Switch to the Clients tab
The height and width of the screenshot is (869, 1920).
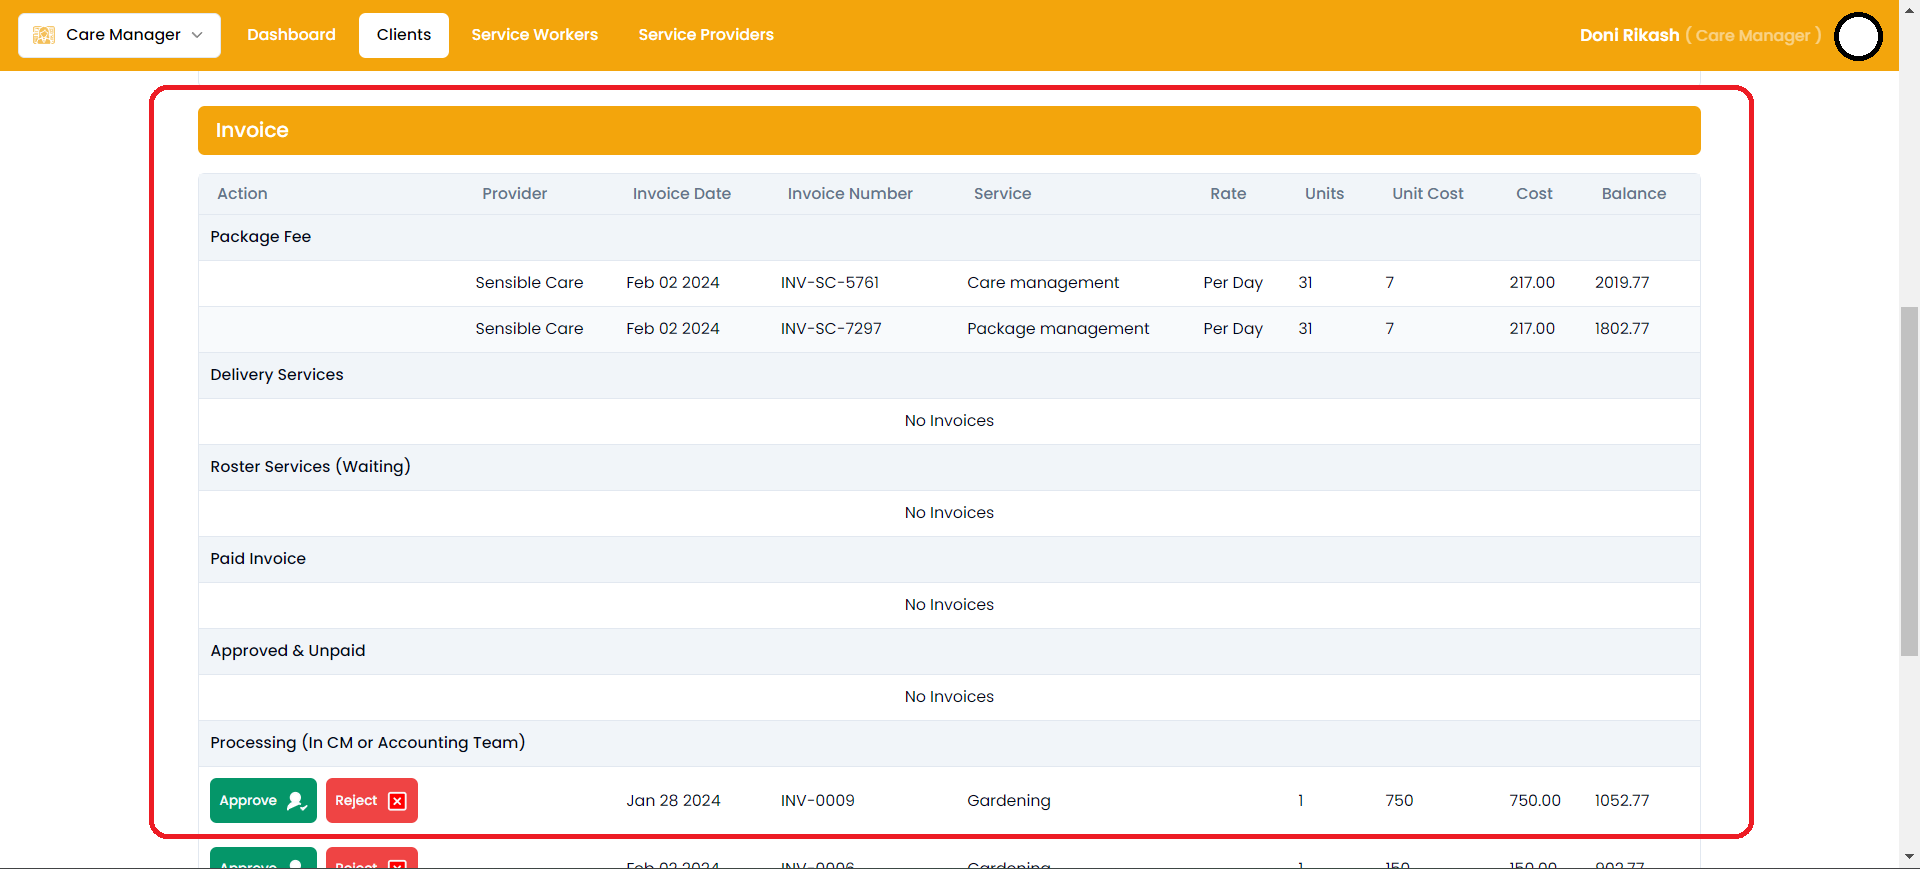tap(403, 35)
